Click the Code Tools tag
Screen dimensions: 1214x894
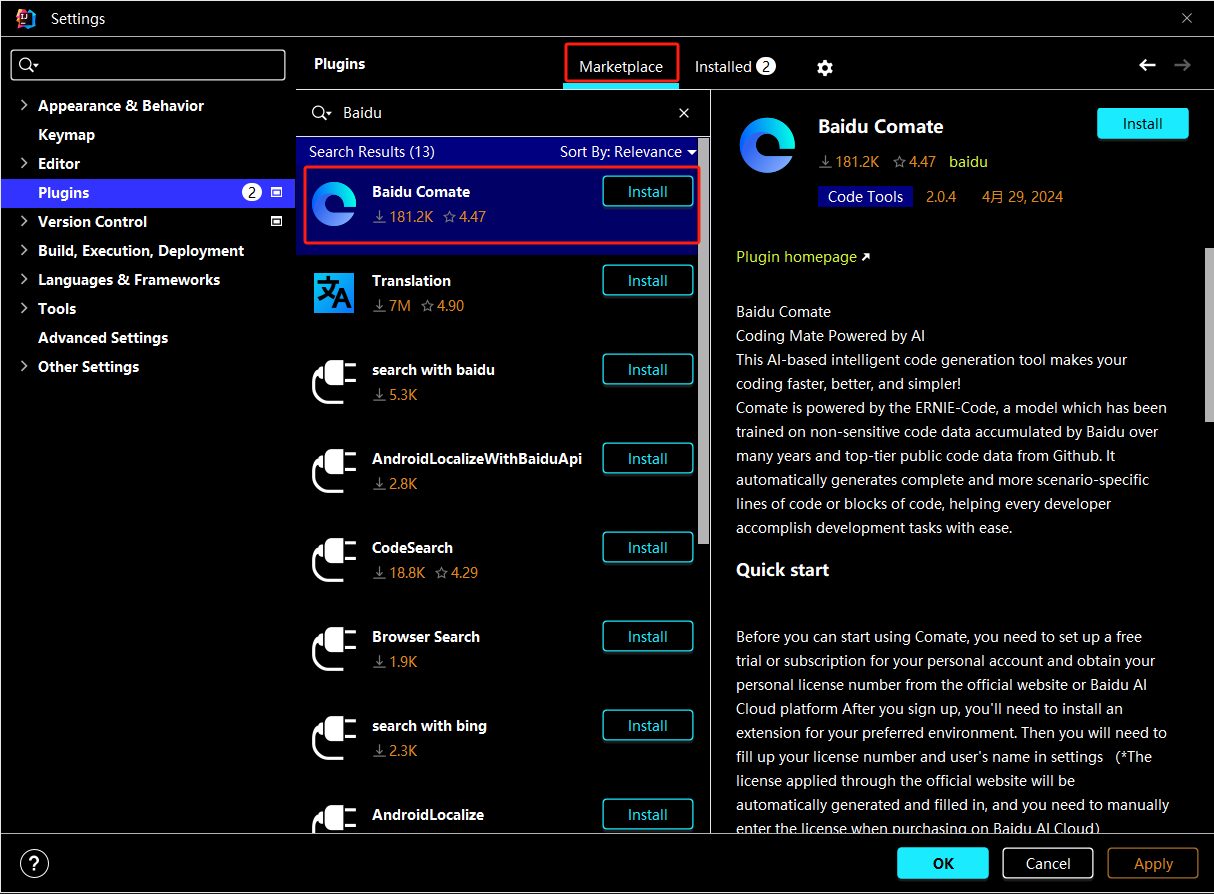(x=865, y=196)
